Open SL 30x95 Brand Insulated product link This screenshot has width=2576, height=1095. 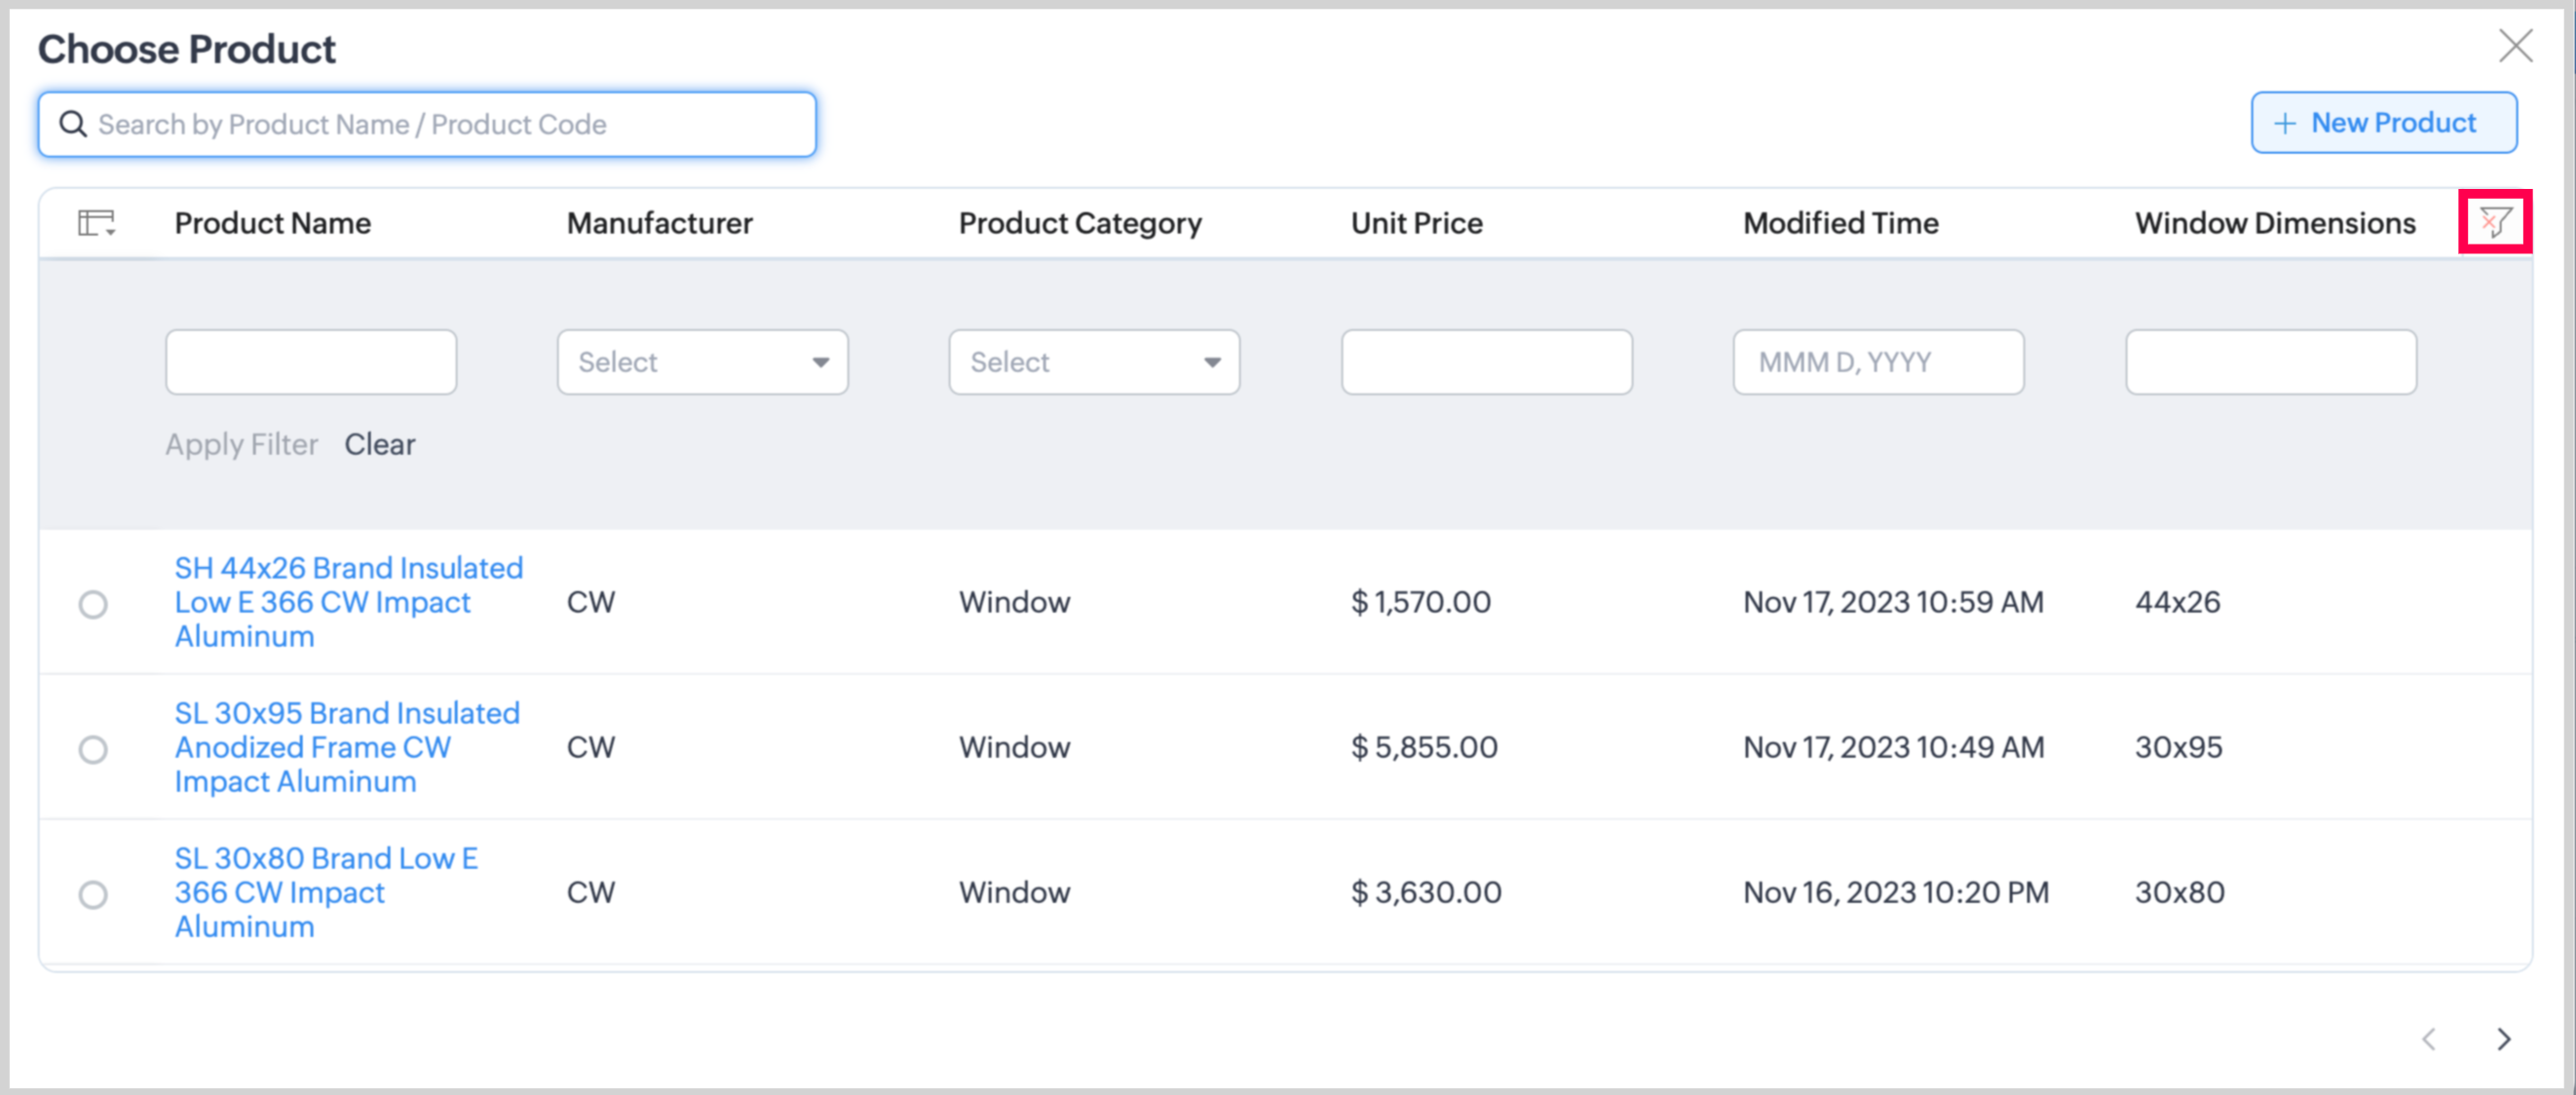[346, 747]
